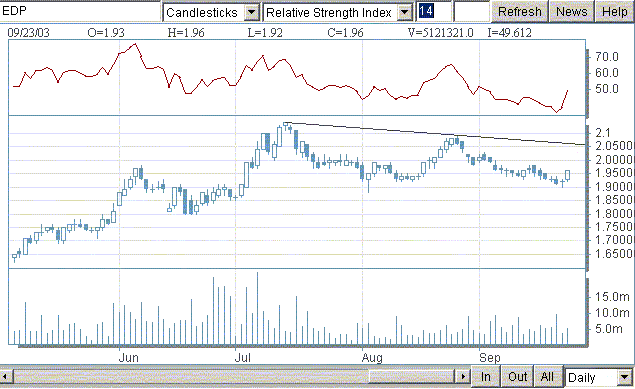The width and height of the screenshot is (635, 389).
Task: Click the Jul month label
Action: pyautogui.click(x=243, y=358)
